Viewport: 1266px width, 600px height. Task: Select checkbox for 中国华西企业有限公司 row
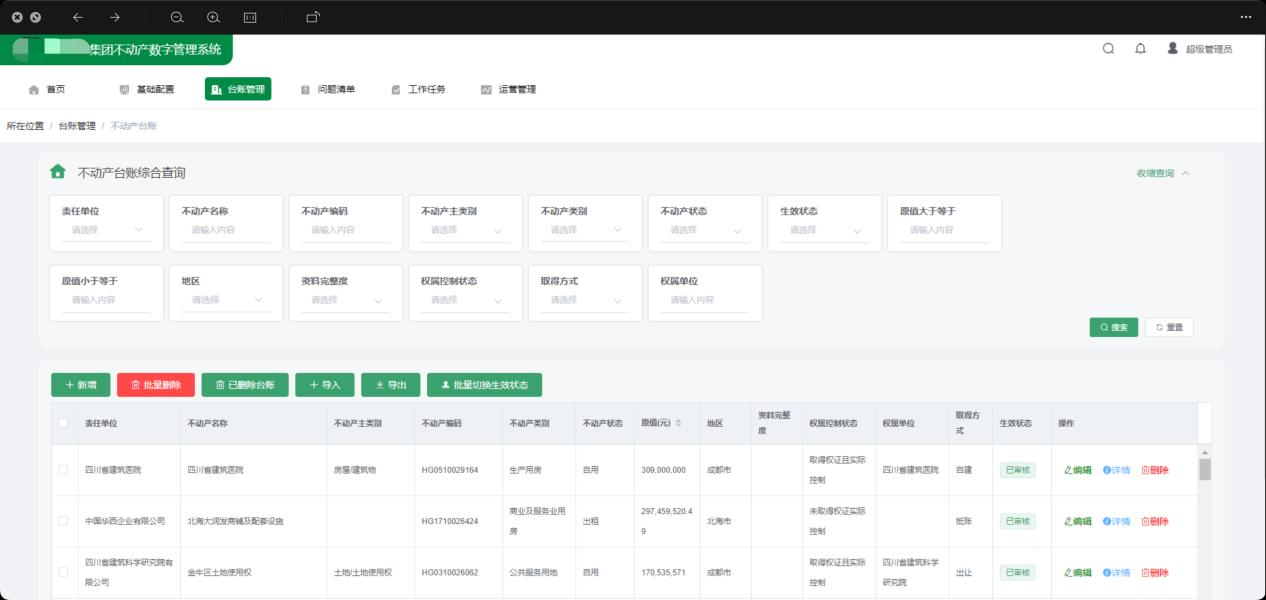pyautogui.click(x=63, y=521)
